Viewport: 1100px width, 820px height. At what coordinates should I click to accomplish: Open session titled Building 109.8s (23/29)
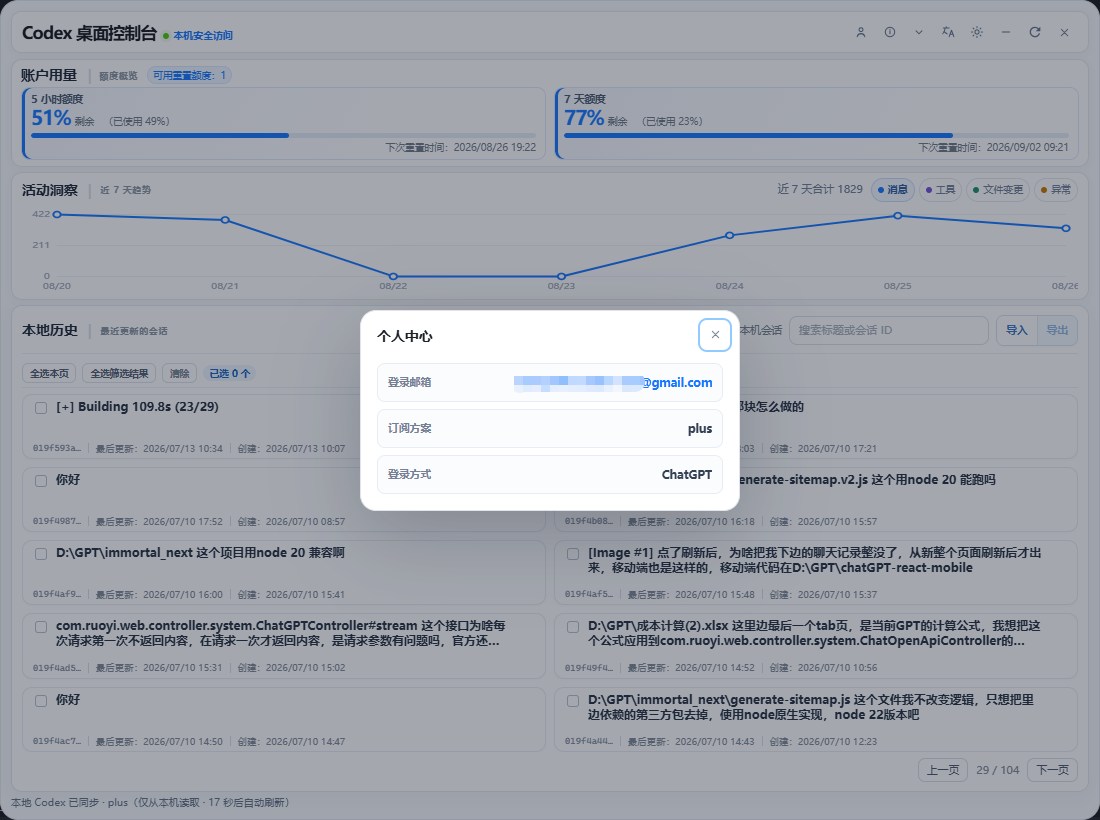point(137,407)
